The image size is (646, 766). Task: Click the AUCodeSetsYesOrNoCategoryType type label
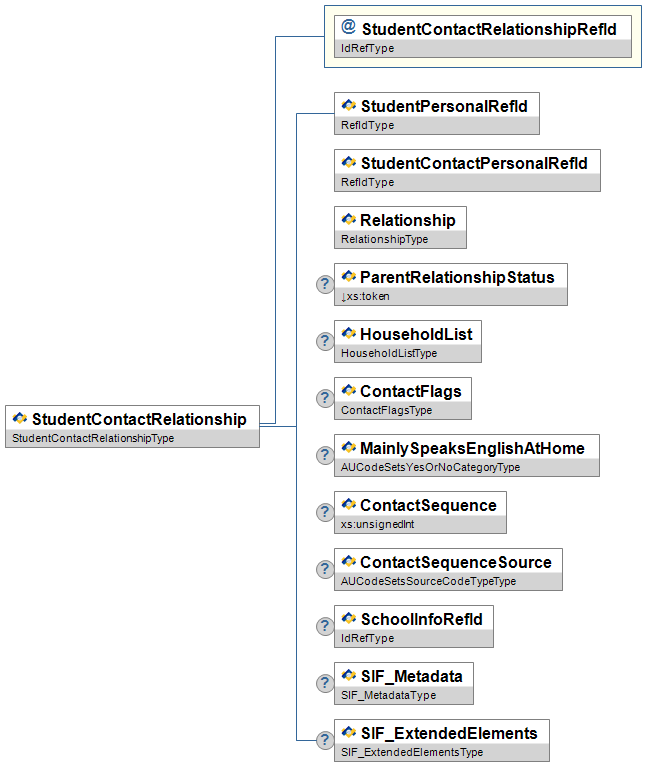click(430, 467)
